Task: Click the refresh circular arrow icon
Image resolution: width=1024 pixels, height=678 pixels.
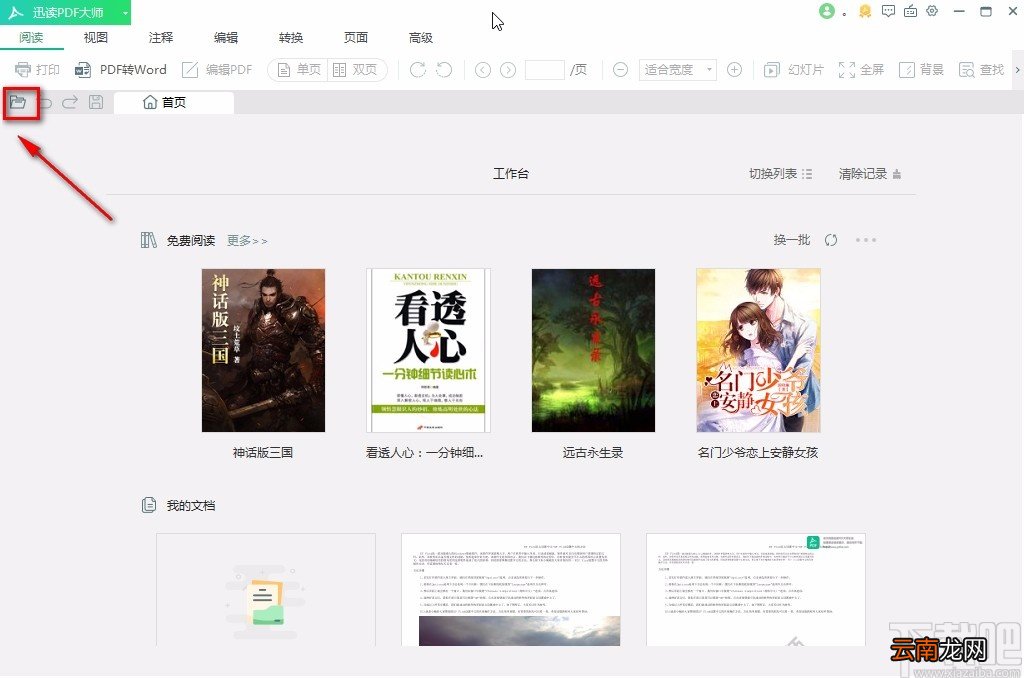Action: [831, 240]
